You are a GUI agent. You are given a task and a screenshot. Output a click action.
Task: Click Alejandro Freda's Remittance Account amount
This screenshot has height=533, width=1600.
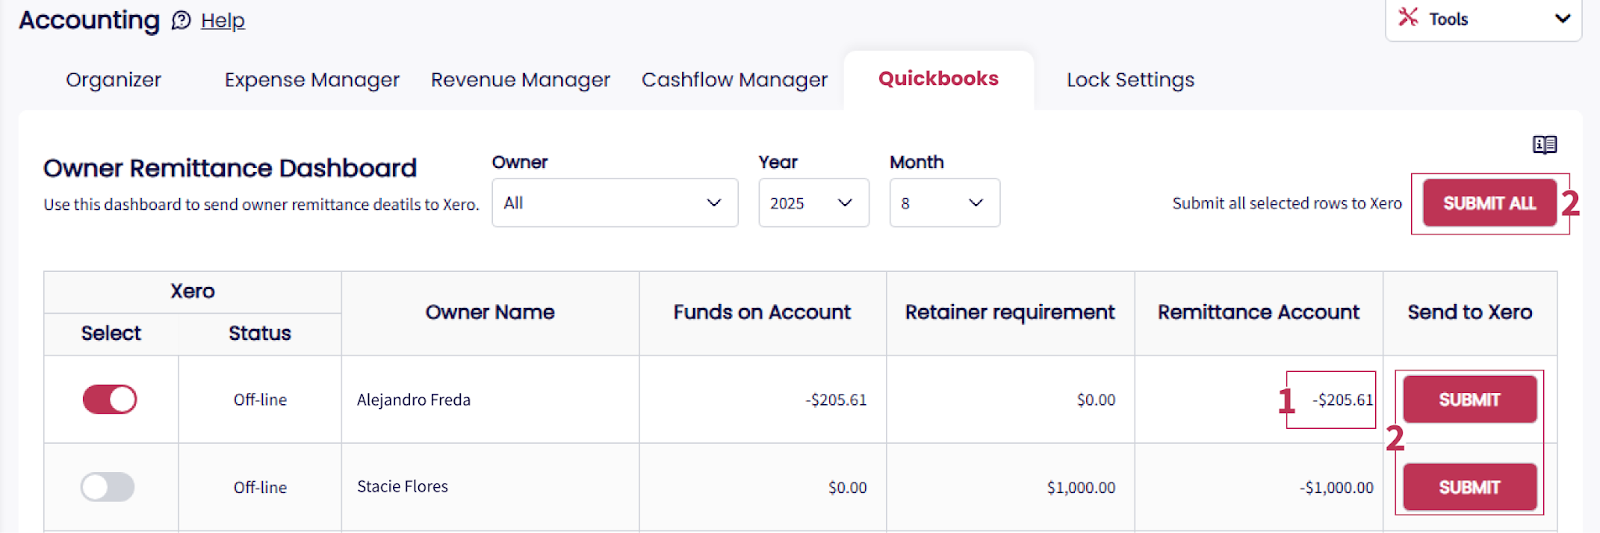[1342, 400]
